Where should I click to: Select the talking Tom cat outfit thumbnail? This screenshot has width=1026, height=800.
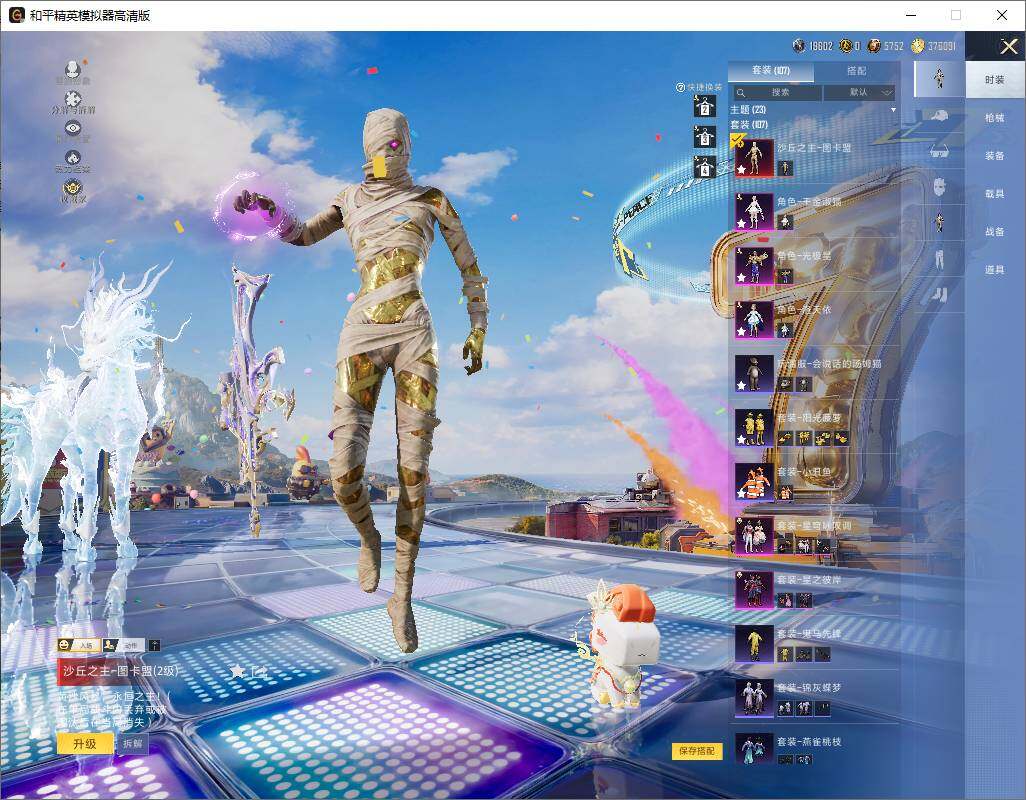pyautogui.click(x=754, y=374)
